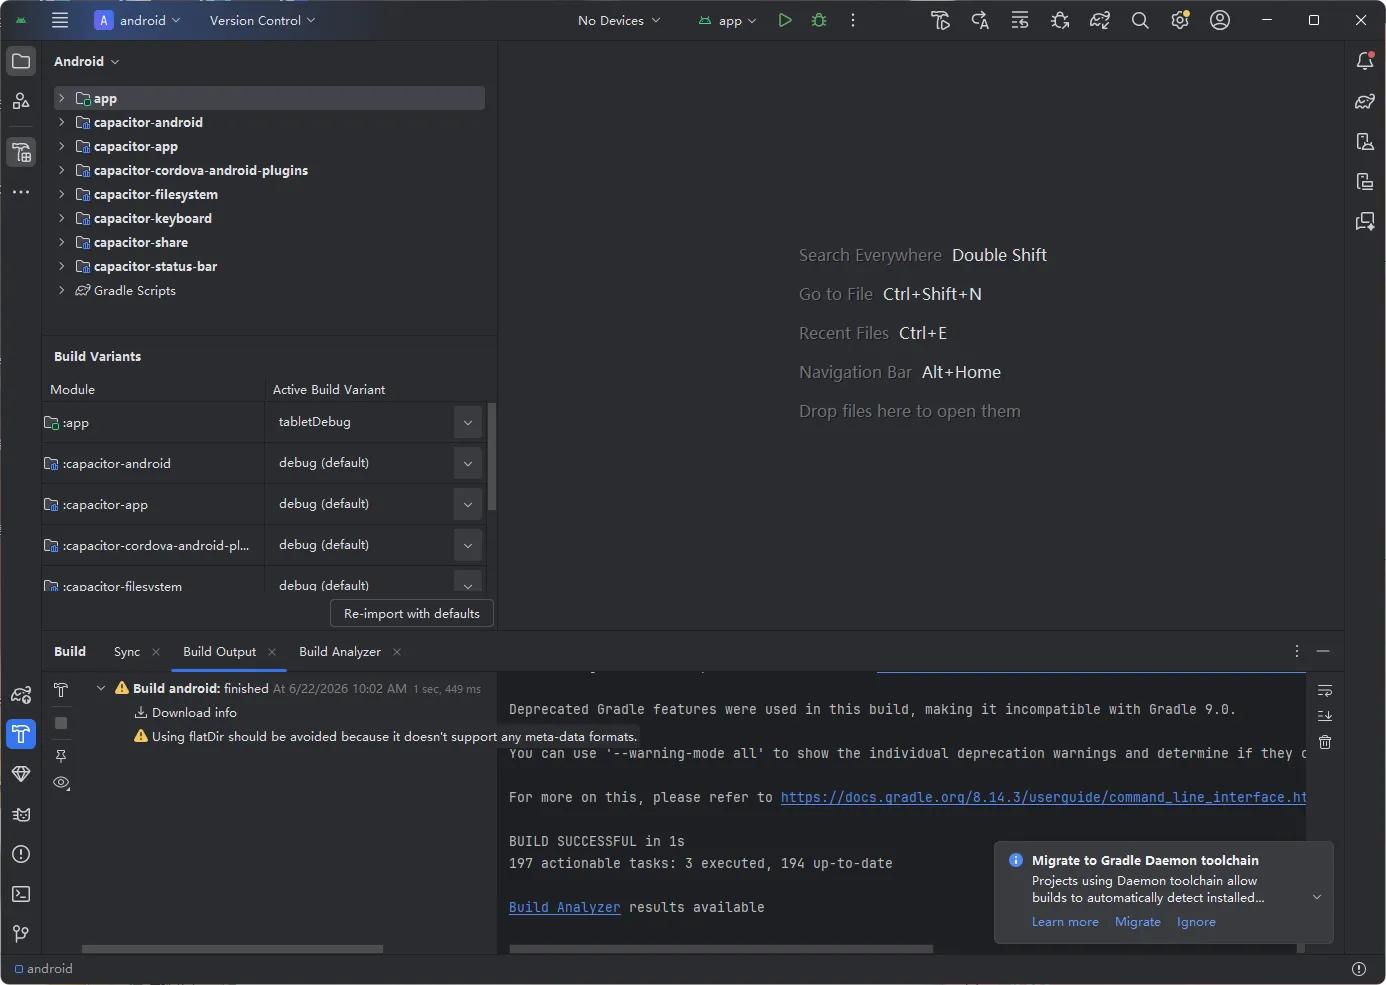The height and width of the screenshot is (985, 1386).
Task: Open the eye view options in Build panel
Action: click(x=61, y=783)
